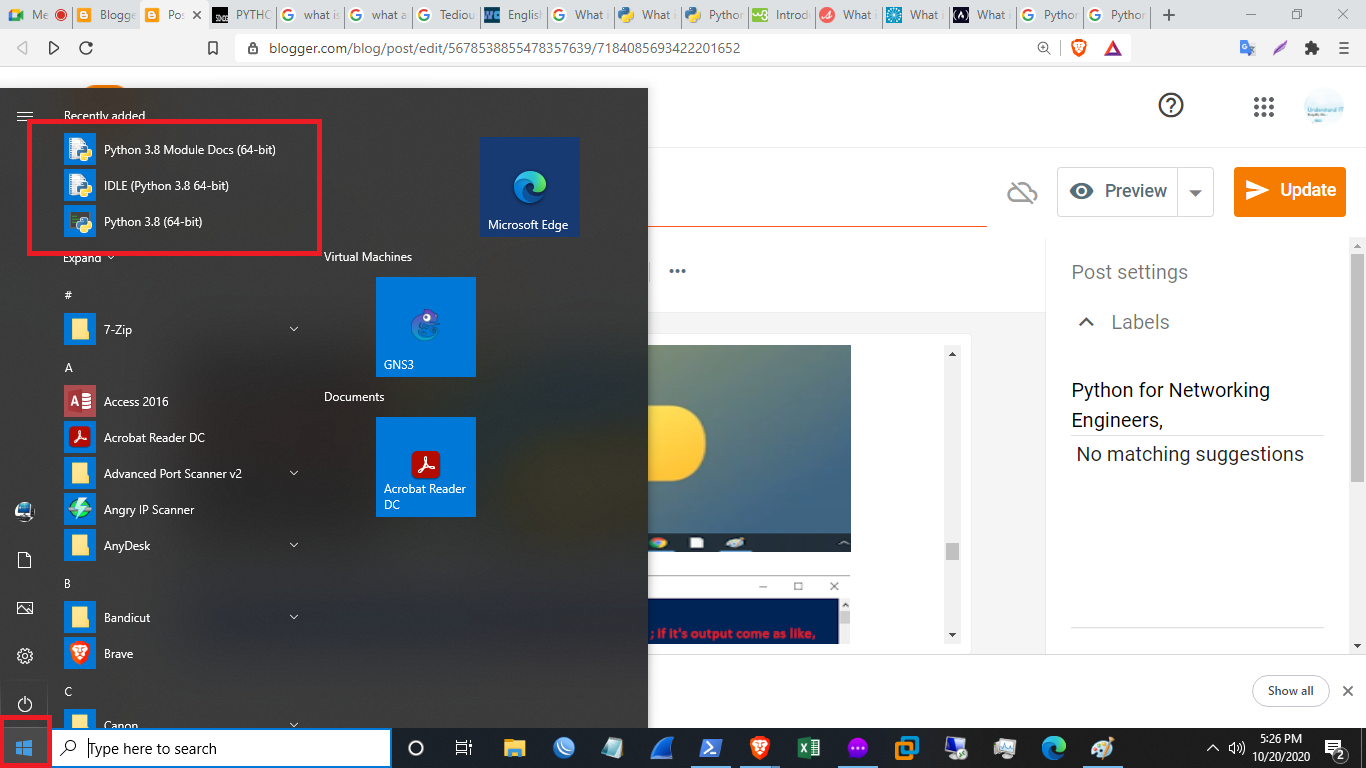Show hidden system tray icons
Screen dimensions: 1366x768
(1213, 748)
